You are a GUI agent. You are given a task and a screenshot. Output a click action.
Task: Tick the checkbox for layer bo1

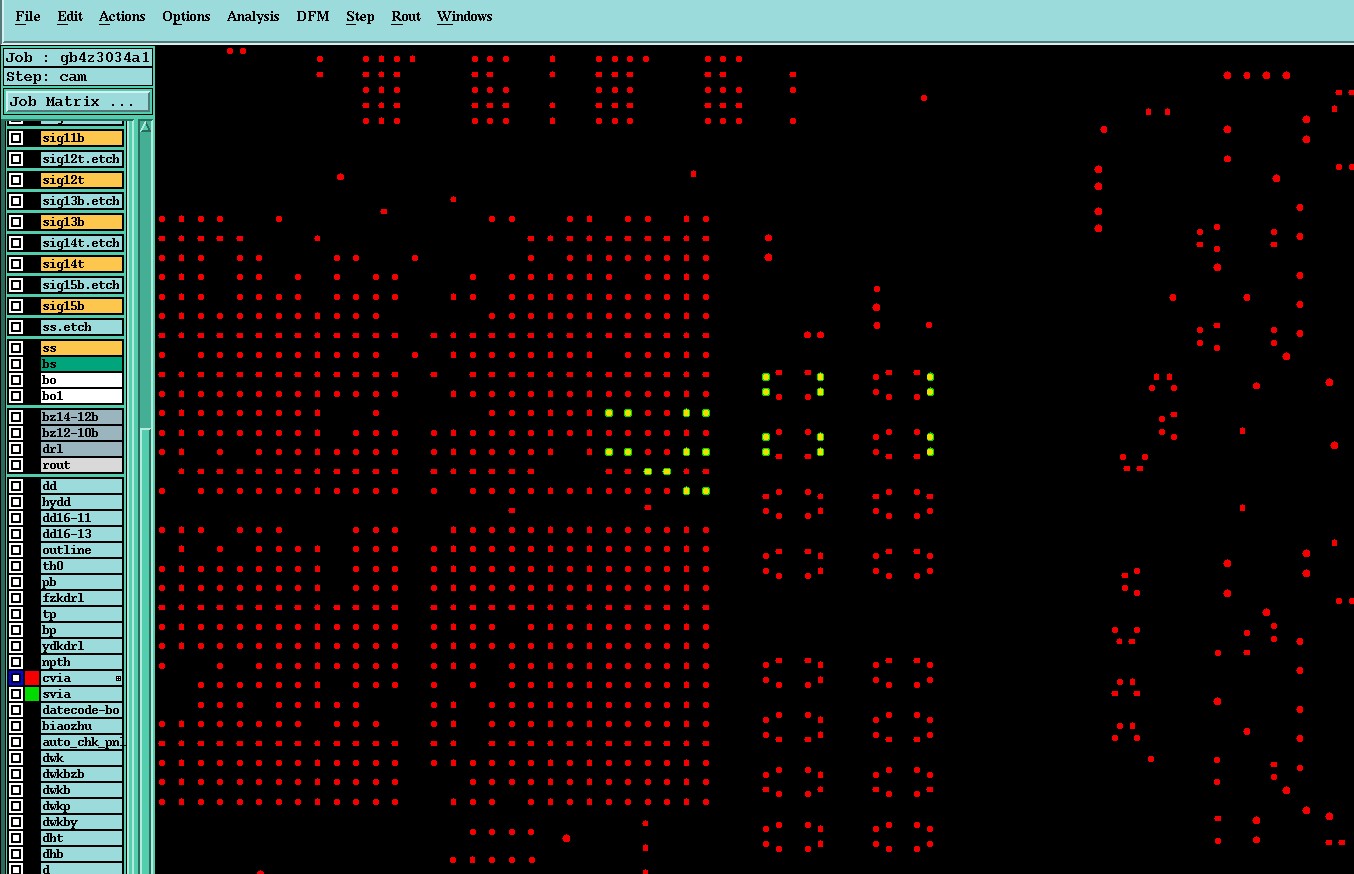(16, 396)
